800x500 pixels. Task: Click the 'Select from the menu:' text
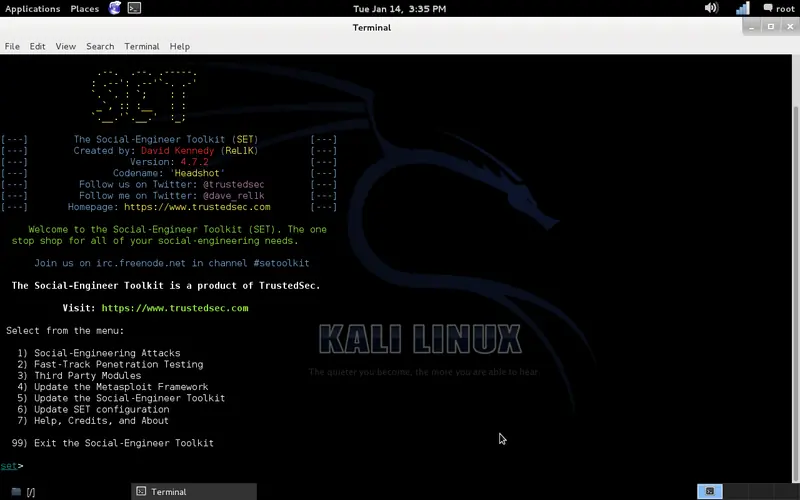coord(65,330)
